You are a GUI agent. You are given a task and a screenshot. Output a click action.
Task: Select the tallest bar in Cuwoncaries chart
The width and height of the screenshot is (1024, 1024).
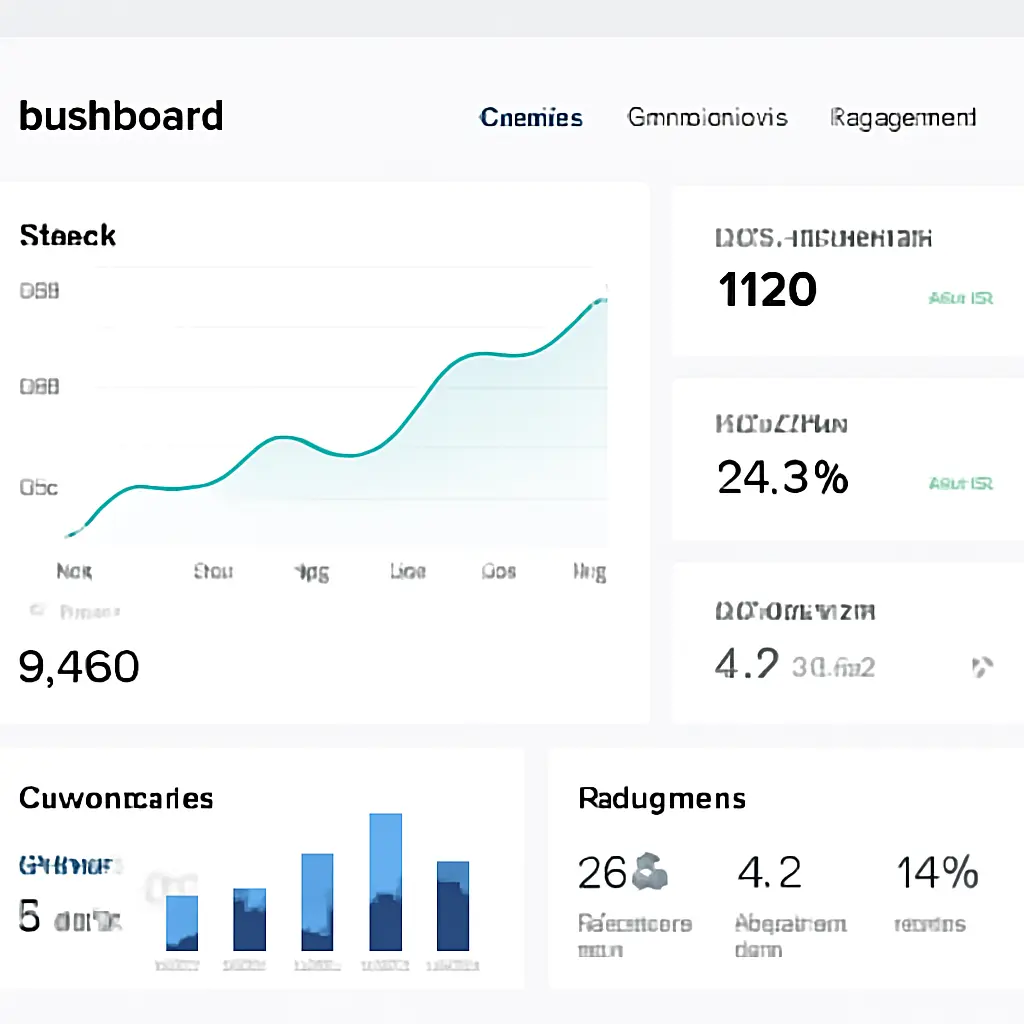387,880
